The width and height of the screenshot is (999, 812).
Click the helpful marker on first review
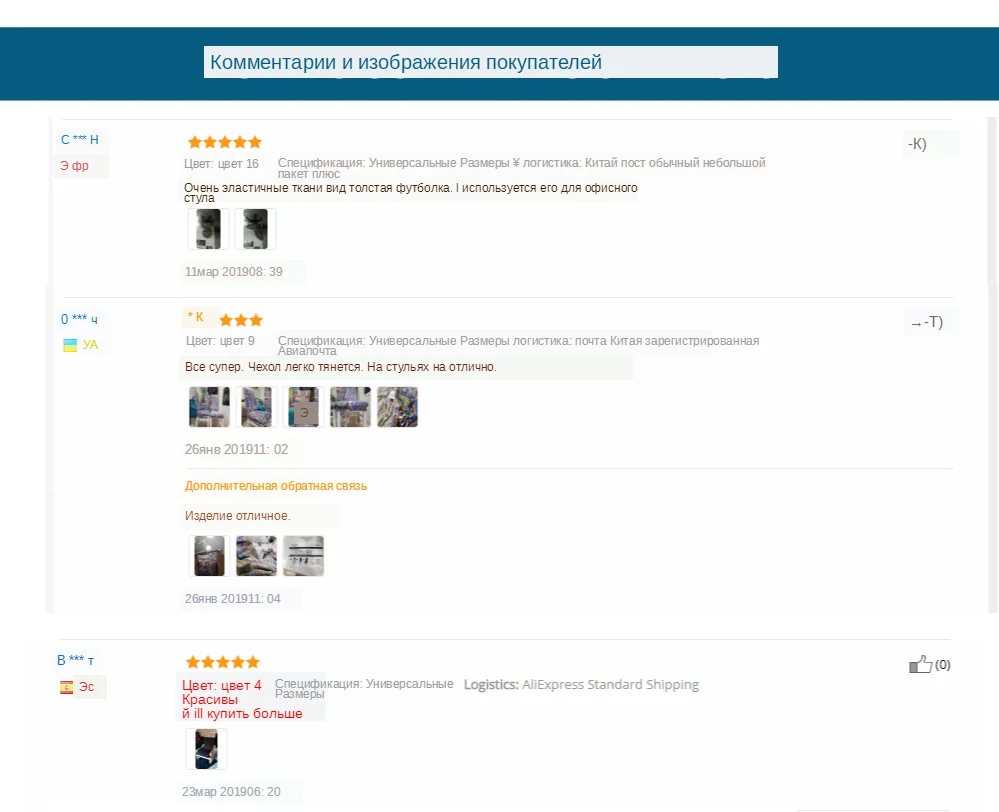pos(917,144)
